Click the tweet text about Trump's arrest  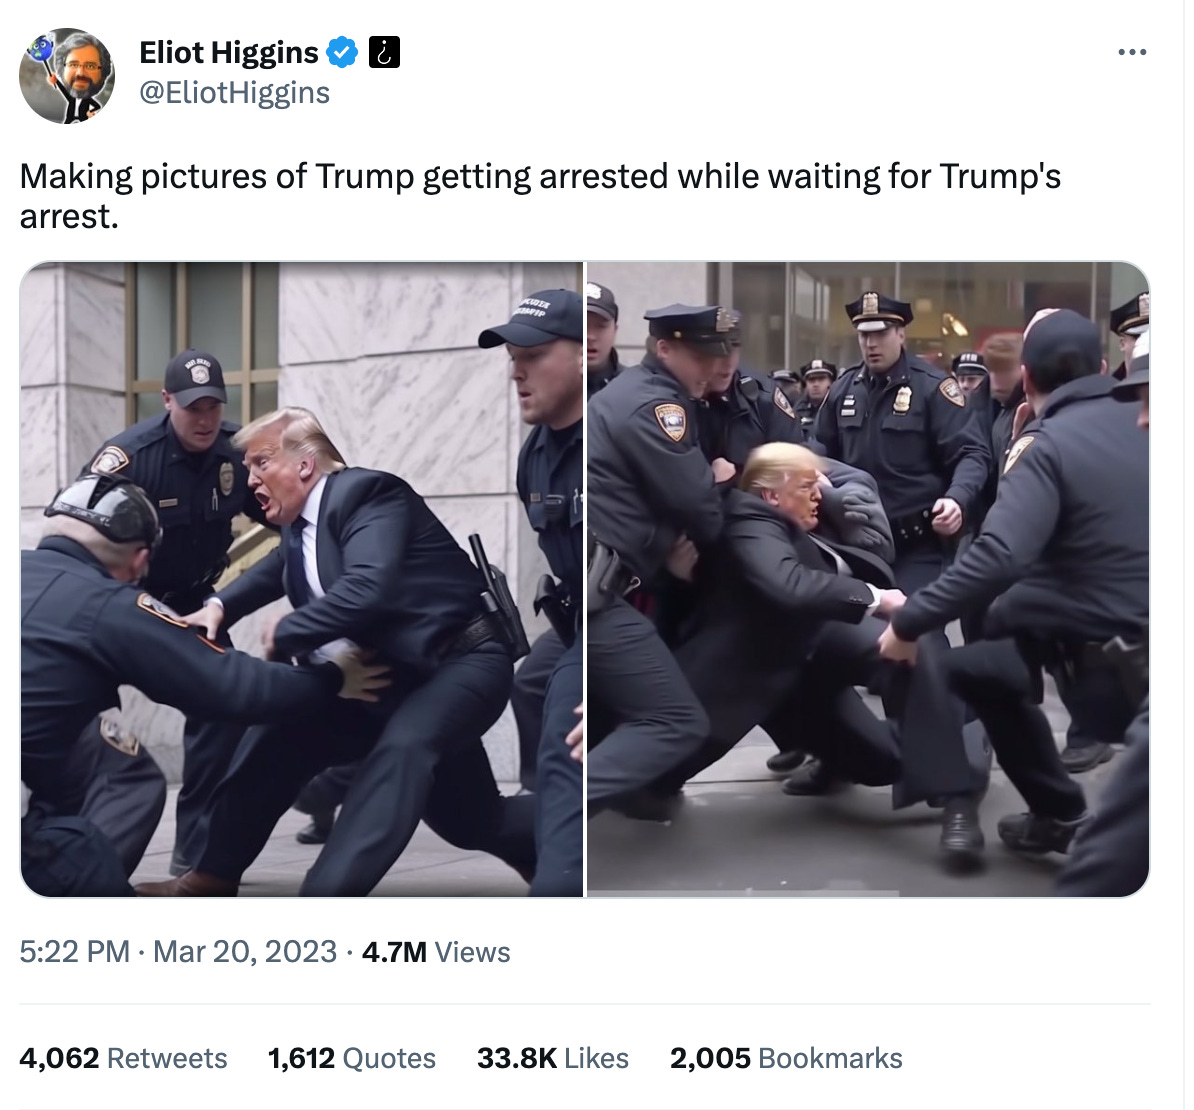540,196
